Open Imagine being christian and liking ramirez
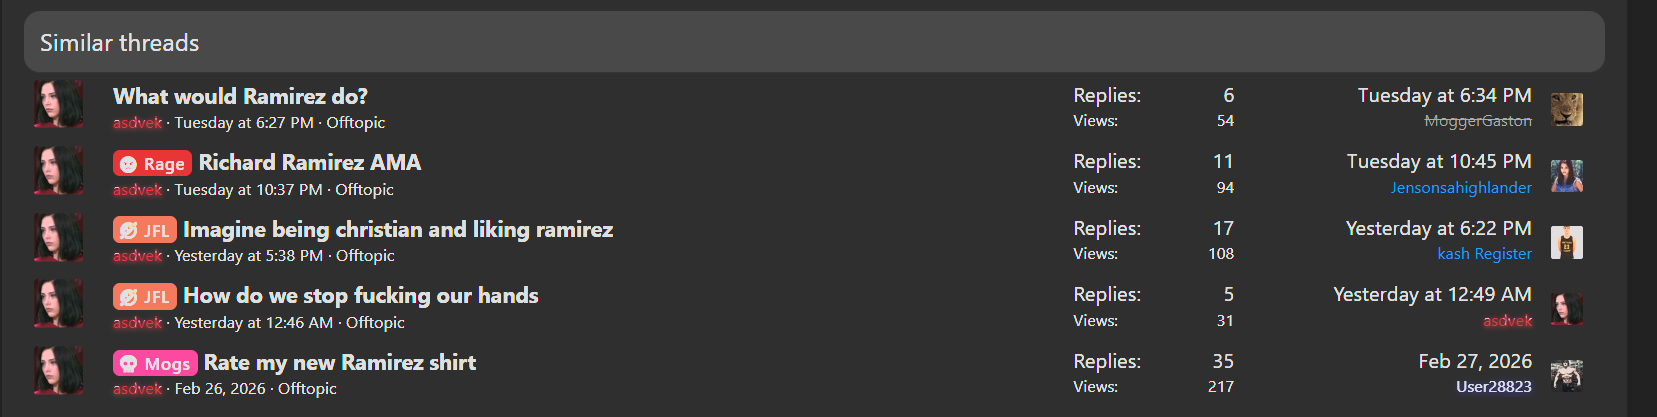The height and width of the screenshot is (417, 1657). coord(398,229)
